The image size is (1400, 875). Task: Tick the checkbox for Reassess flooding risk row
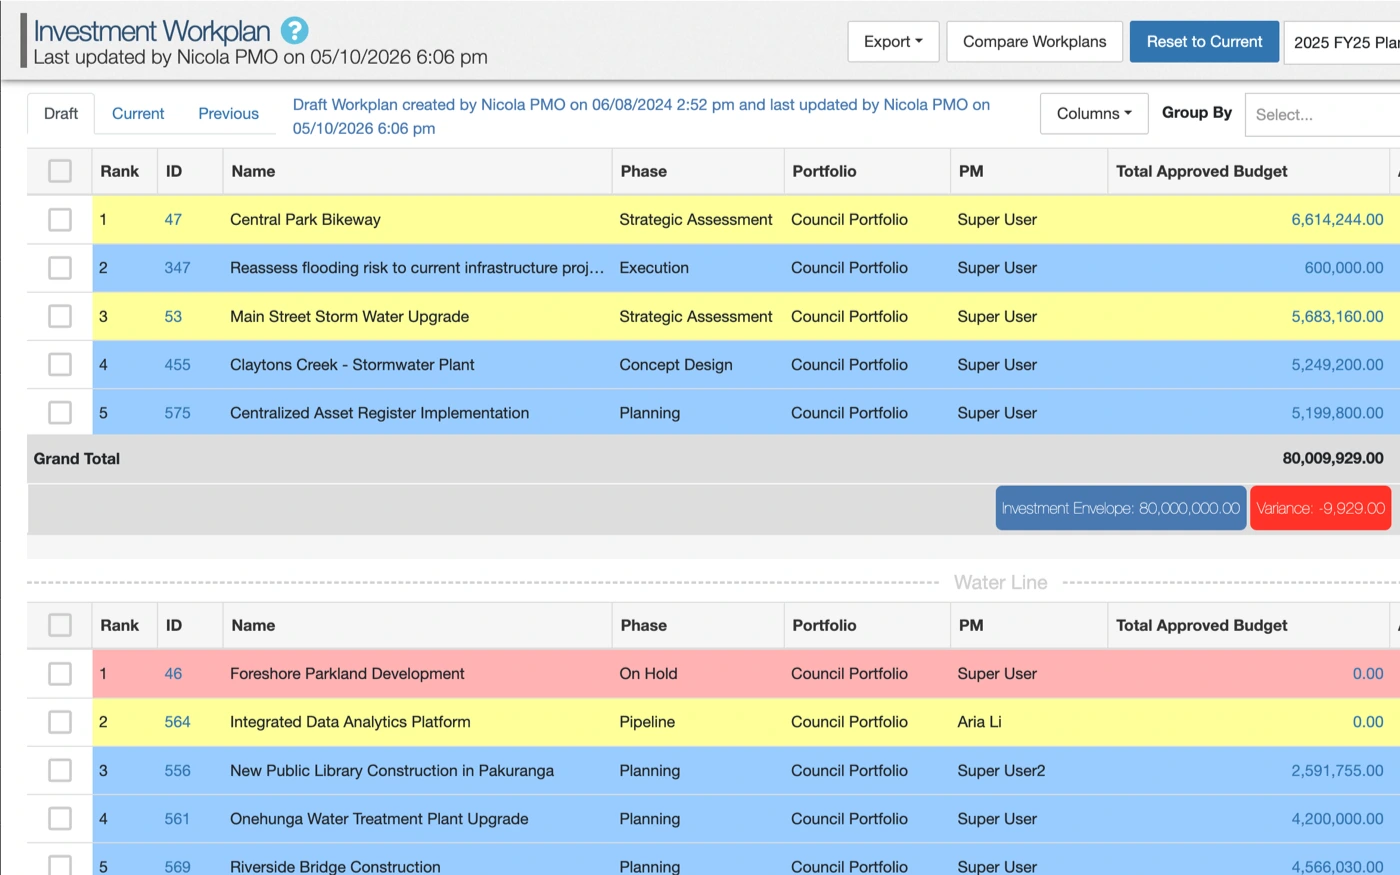(60, 268)
